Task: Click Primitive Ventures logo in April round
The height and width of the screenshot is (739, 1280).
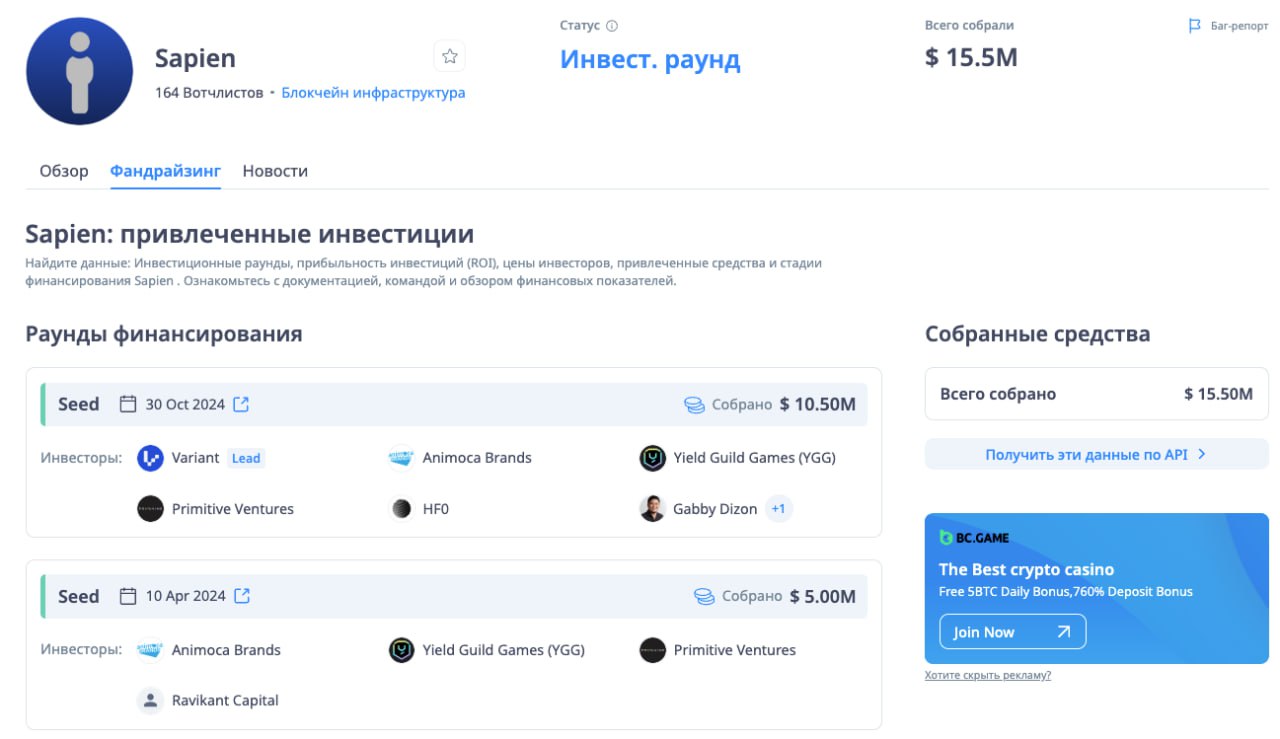Action: [x=652, y=650]
